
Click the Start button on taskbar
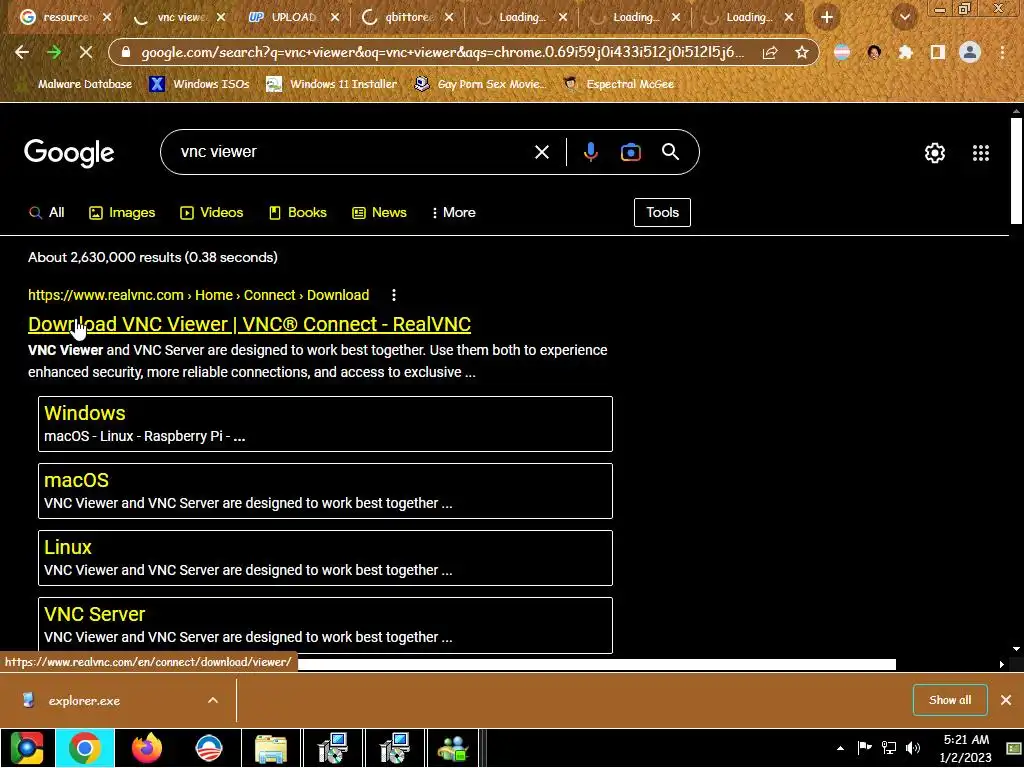tap(26, 748)
